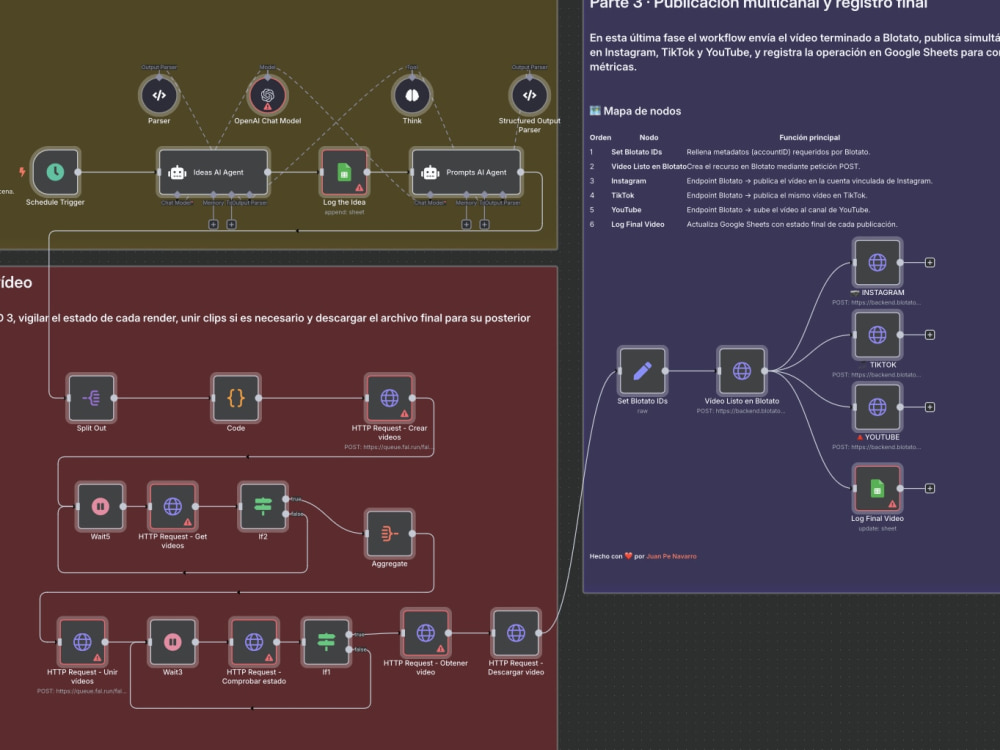Viewport: 1000px width, 750px height.
Task: Open HTTP Request - Obtener video node
Action: pyautogui.click(x=425, y=633)
